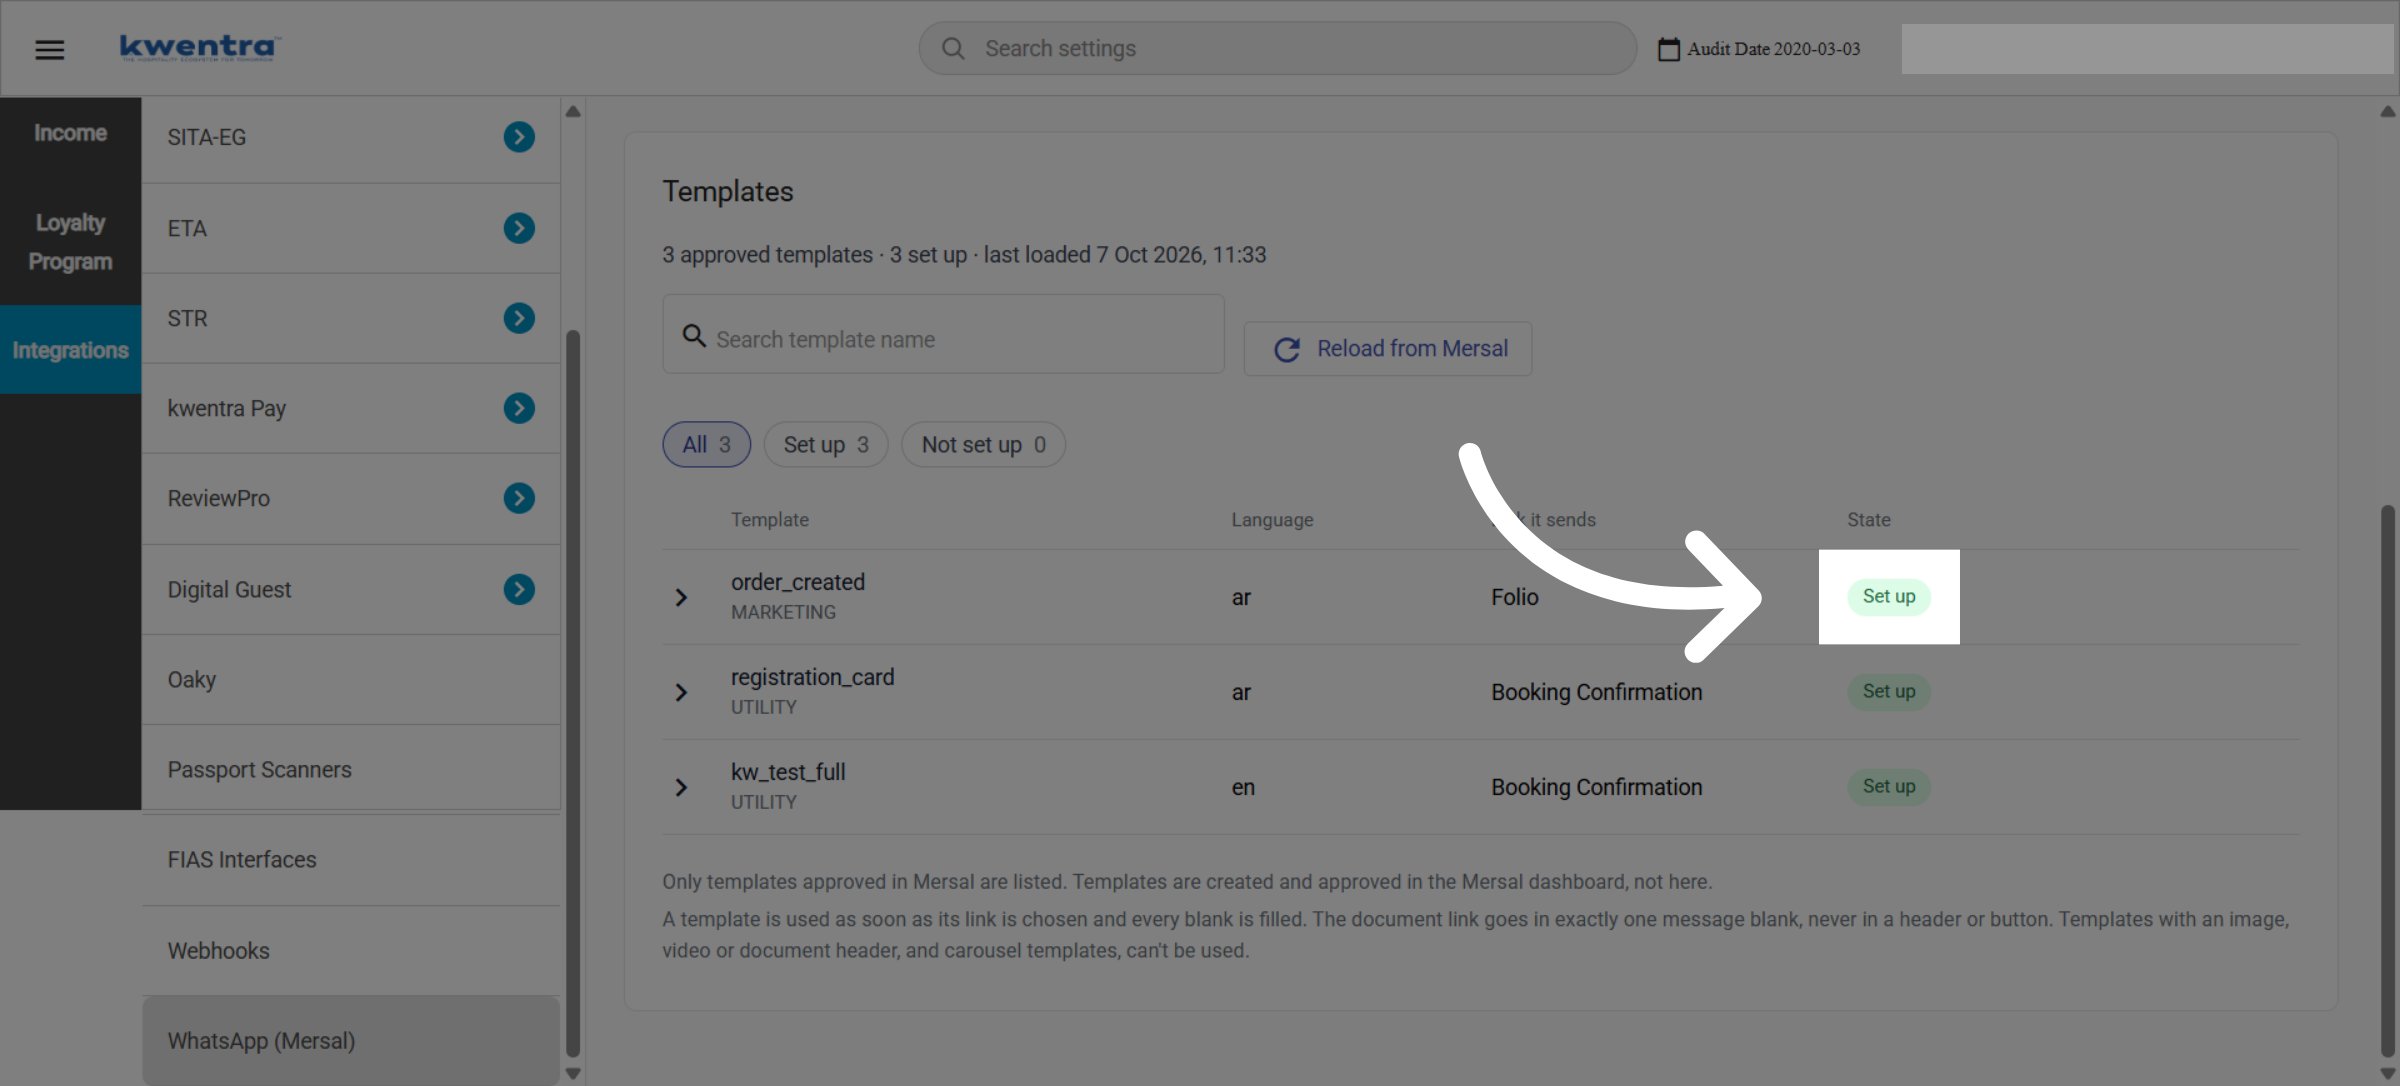
Task: Select the Set up filter chip
Action: 826,444
